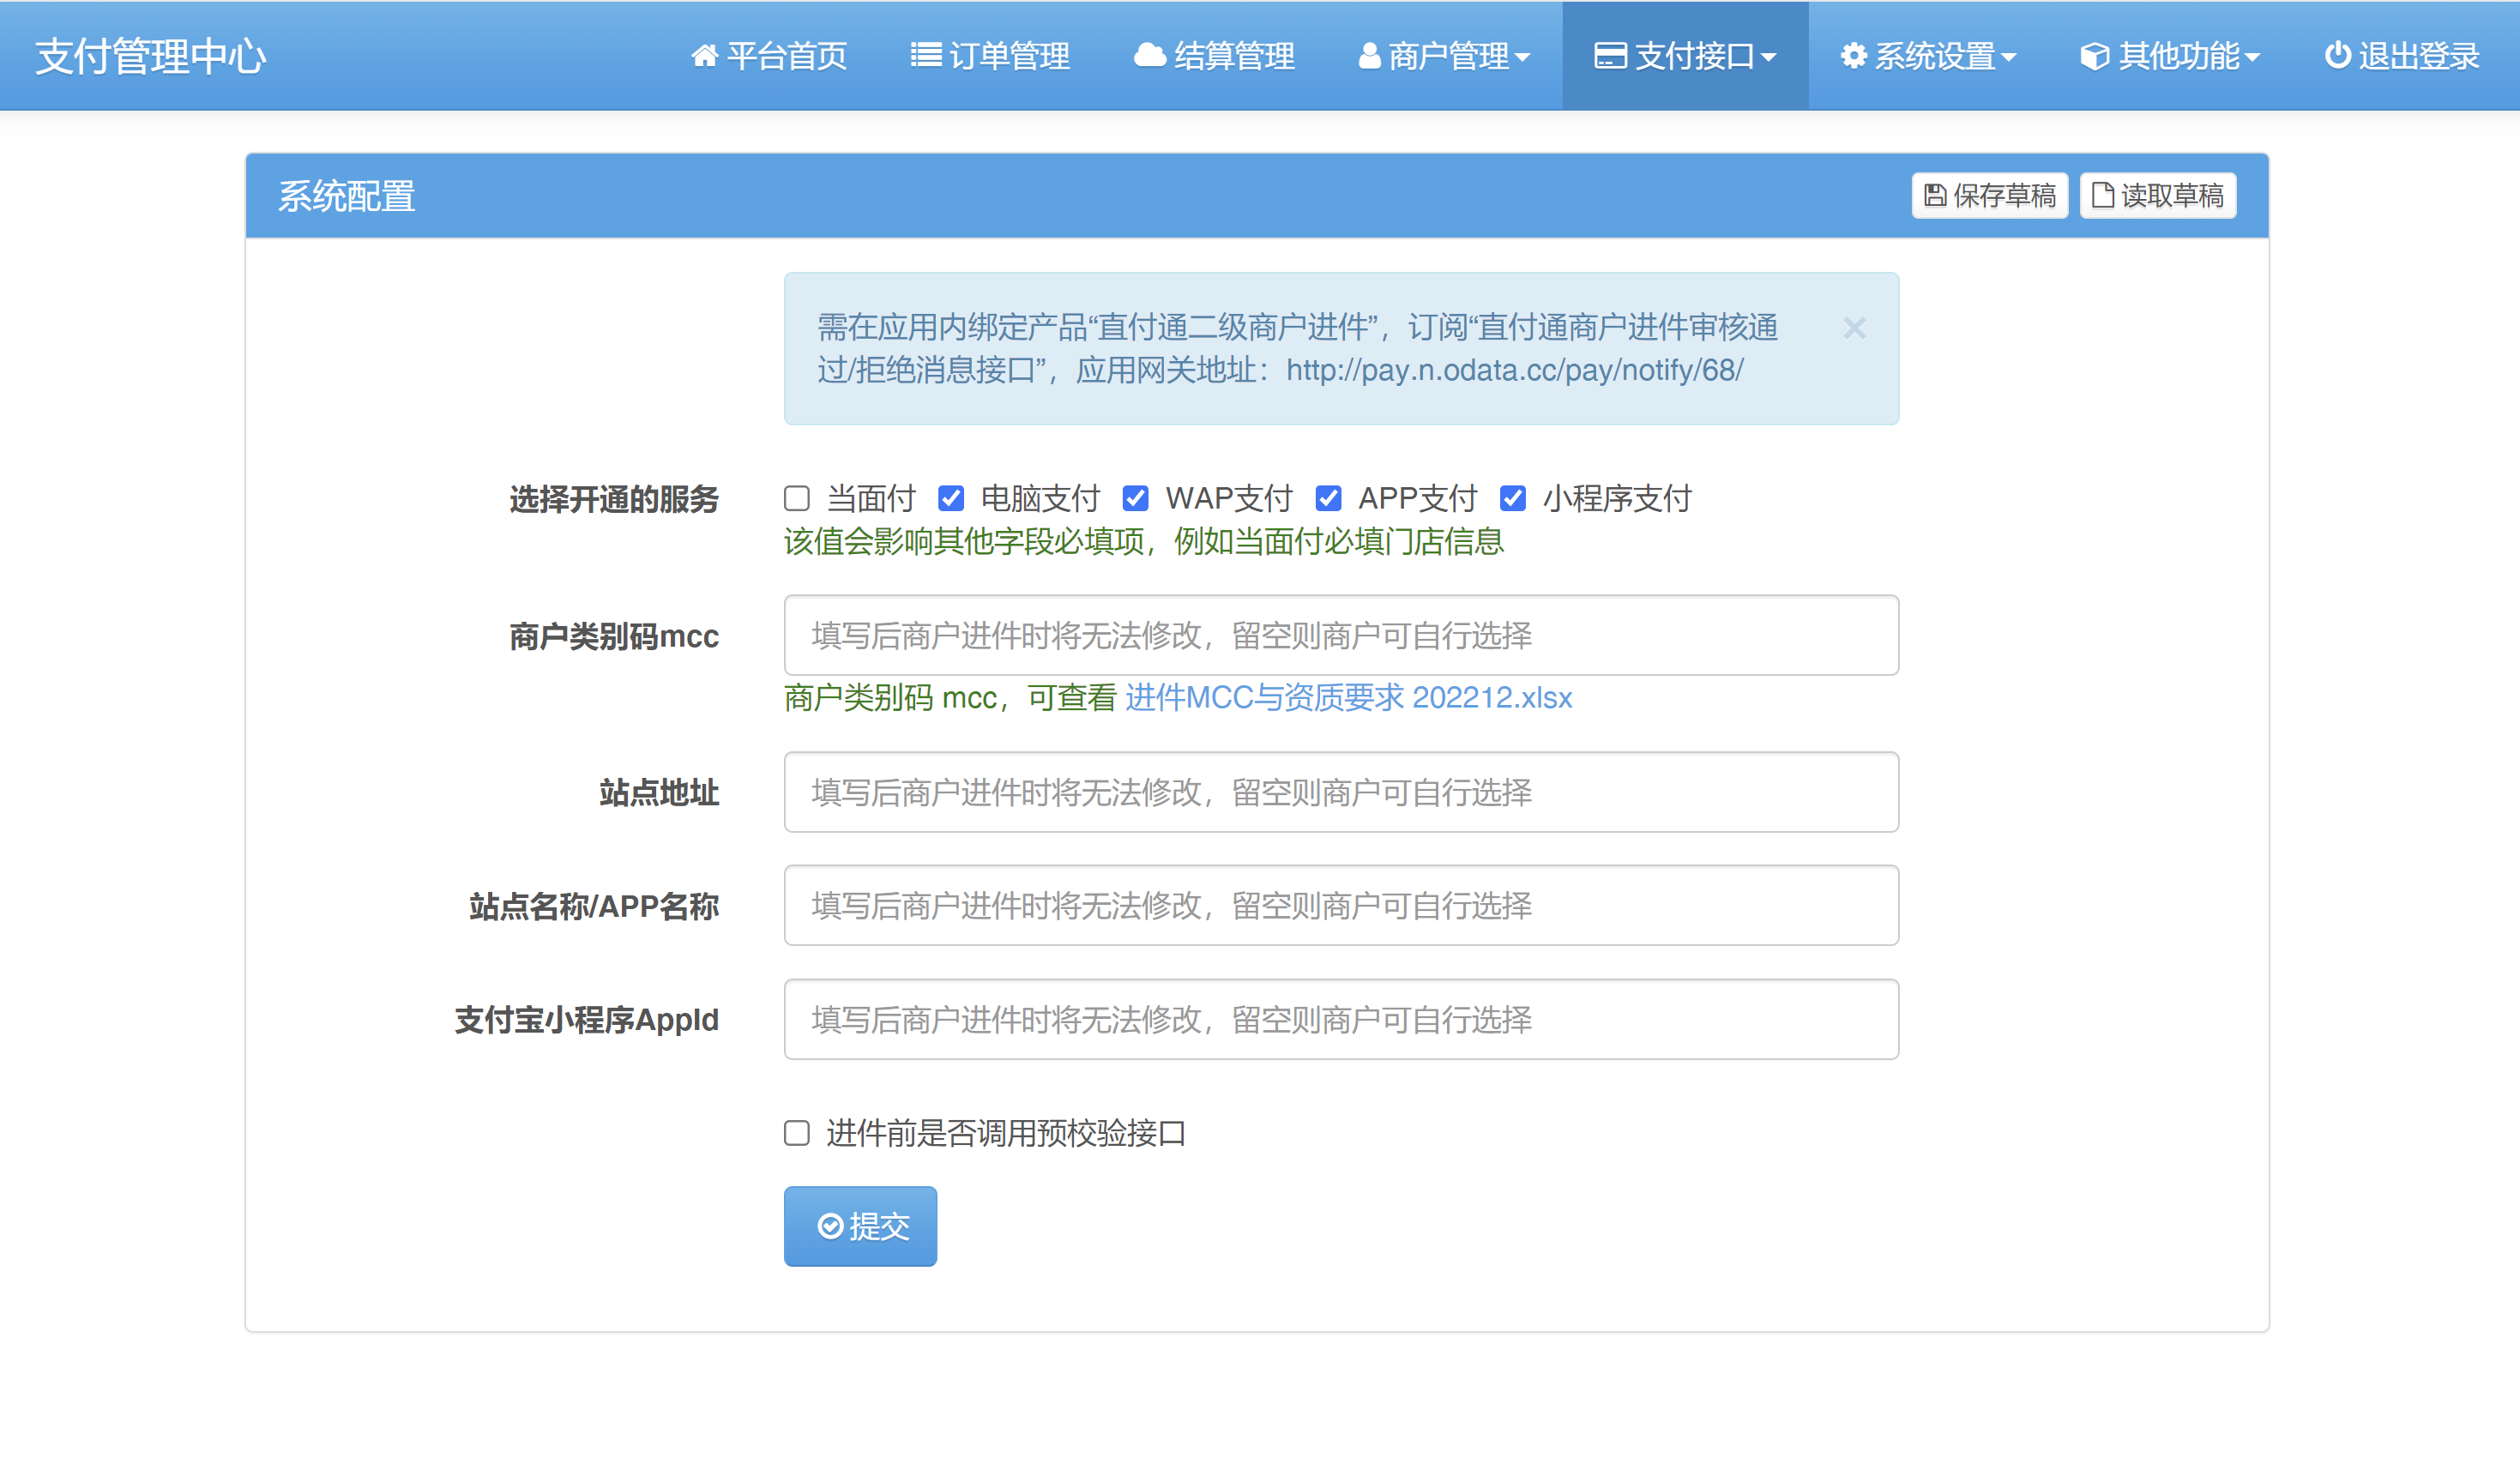Enable the 当面付 service checkbox
This screenshot has height=1464, width=2520.
[795, 497]
